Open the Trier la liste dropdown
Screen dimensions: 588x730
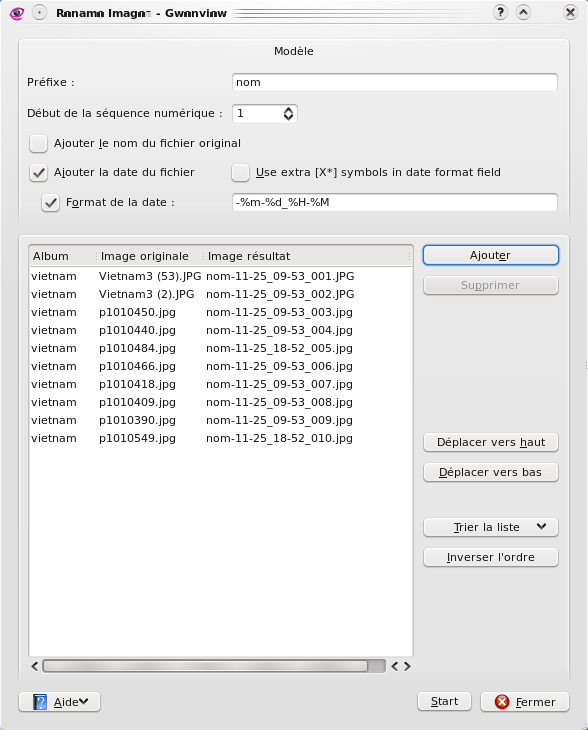[x=491, y=527]
